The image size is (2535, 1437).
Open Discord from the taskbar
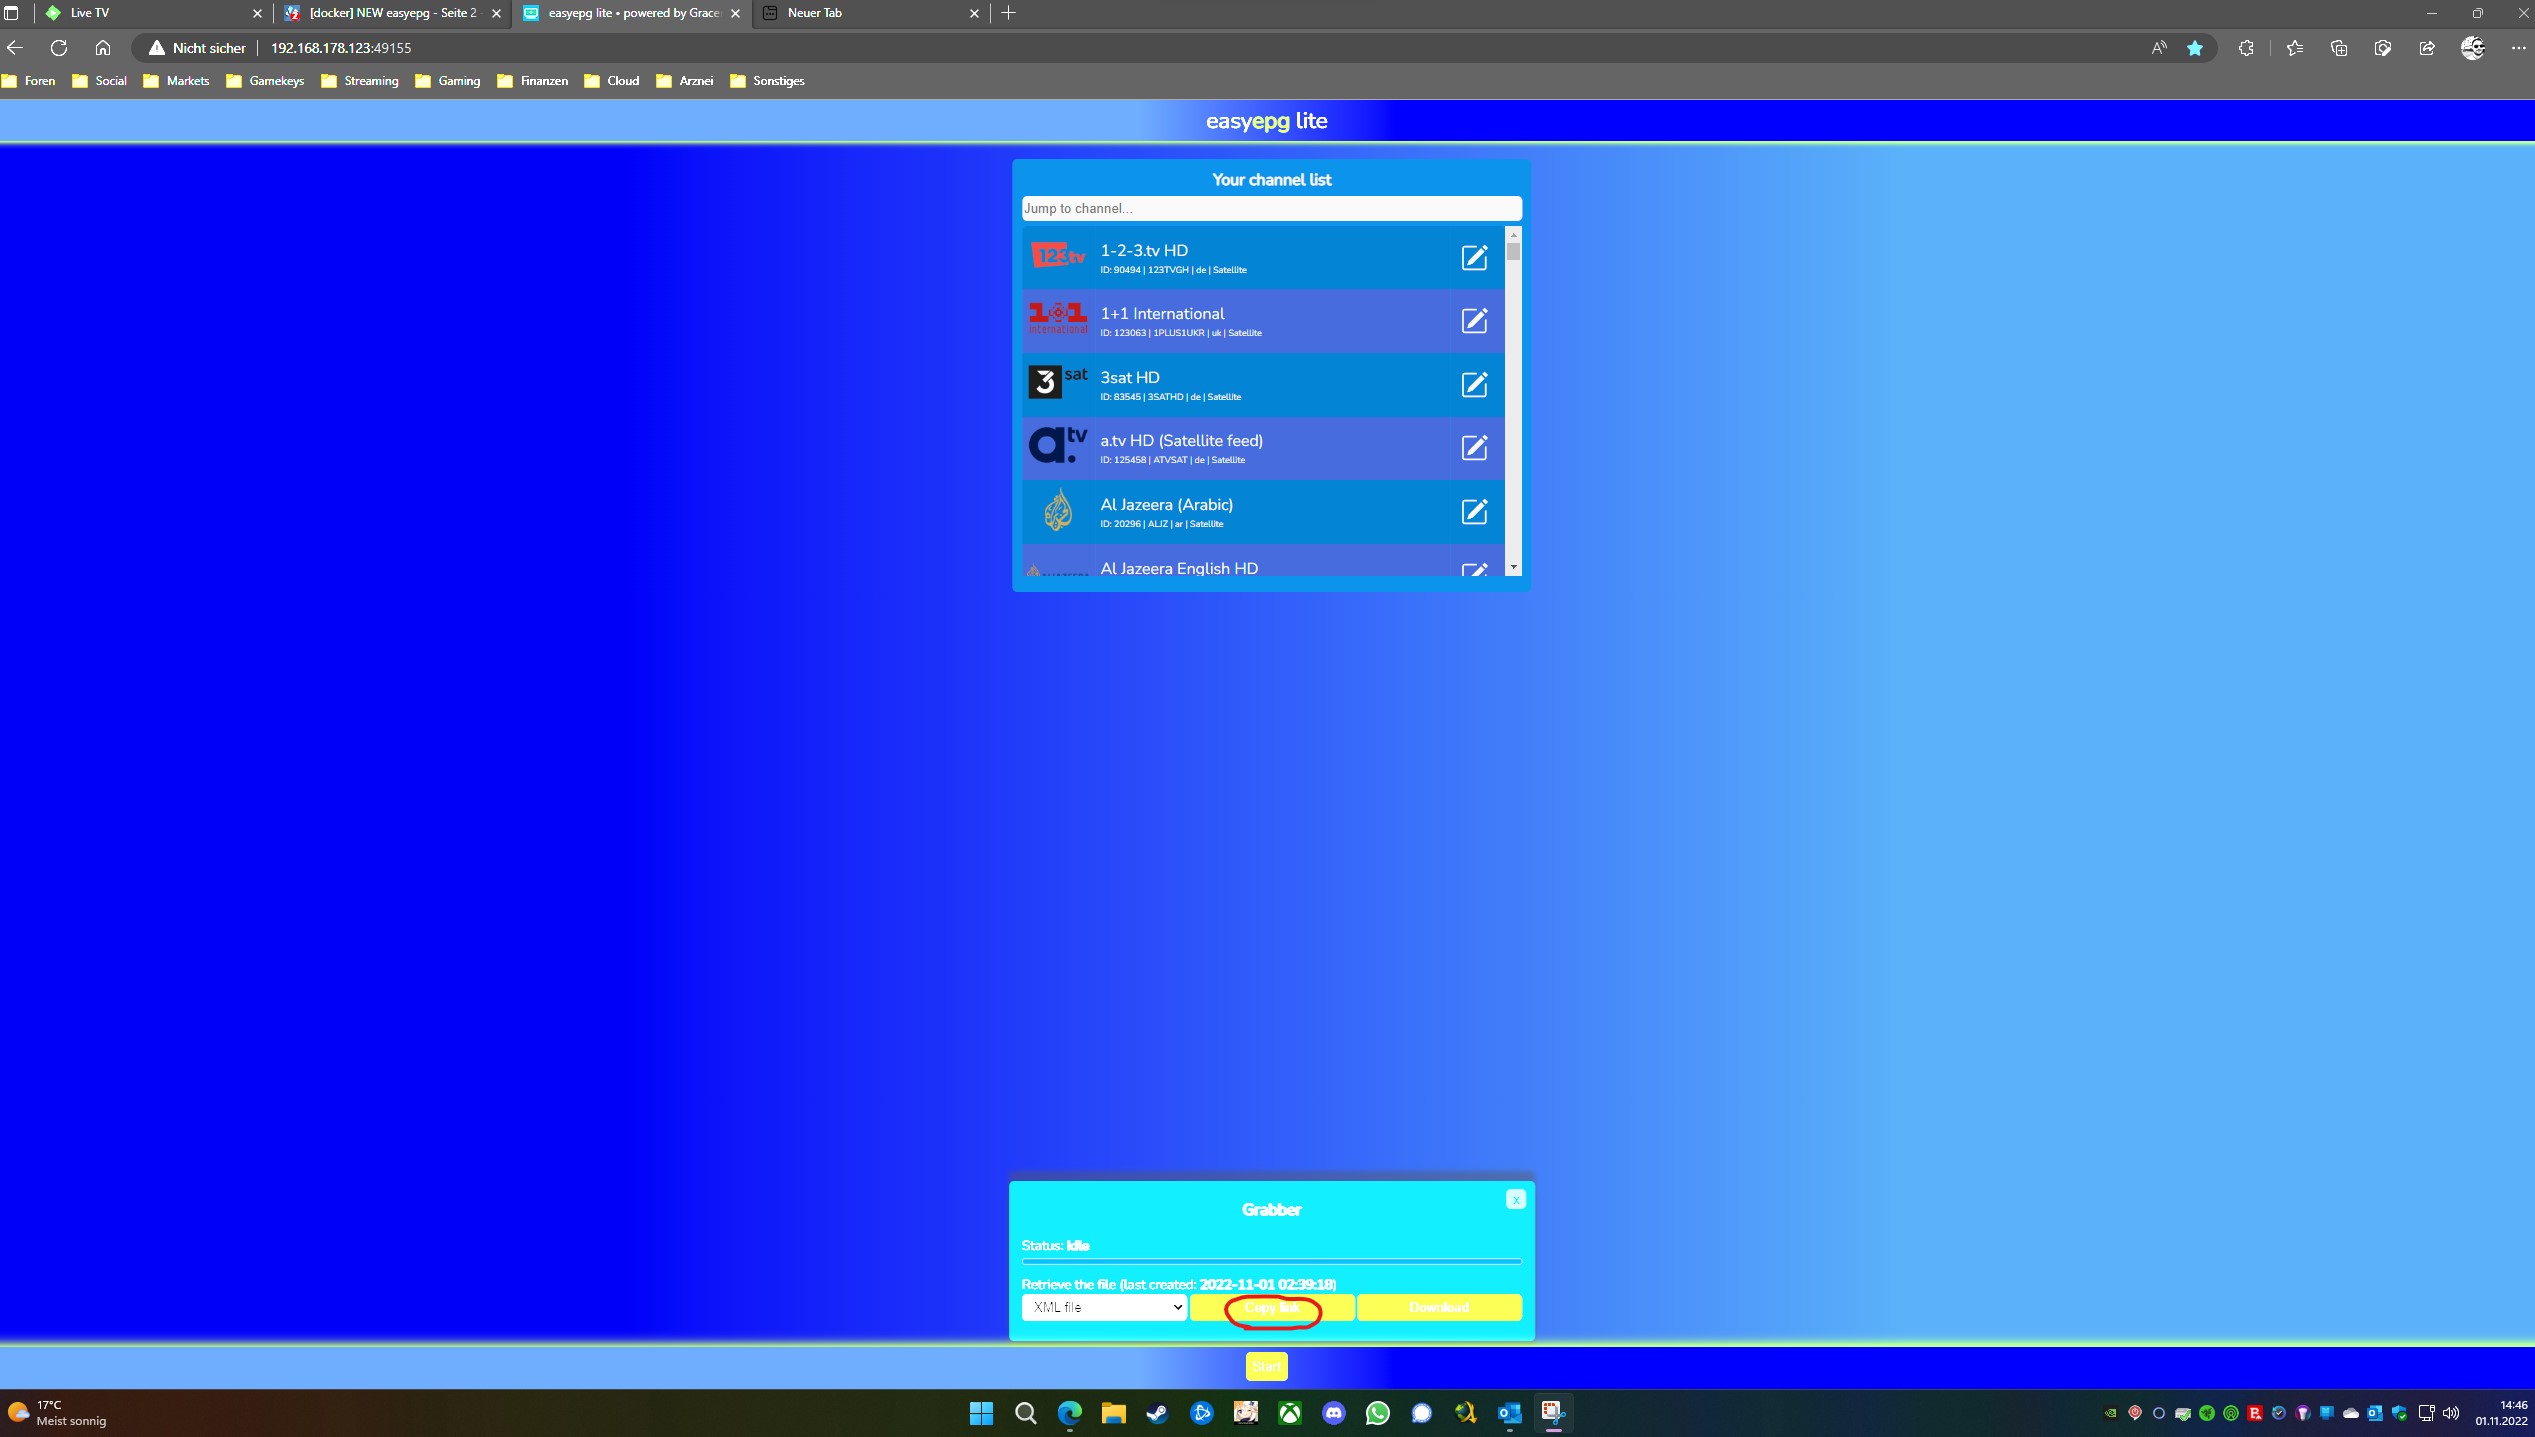(x=1333, y=1413)
